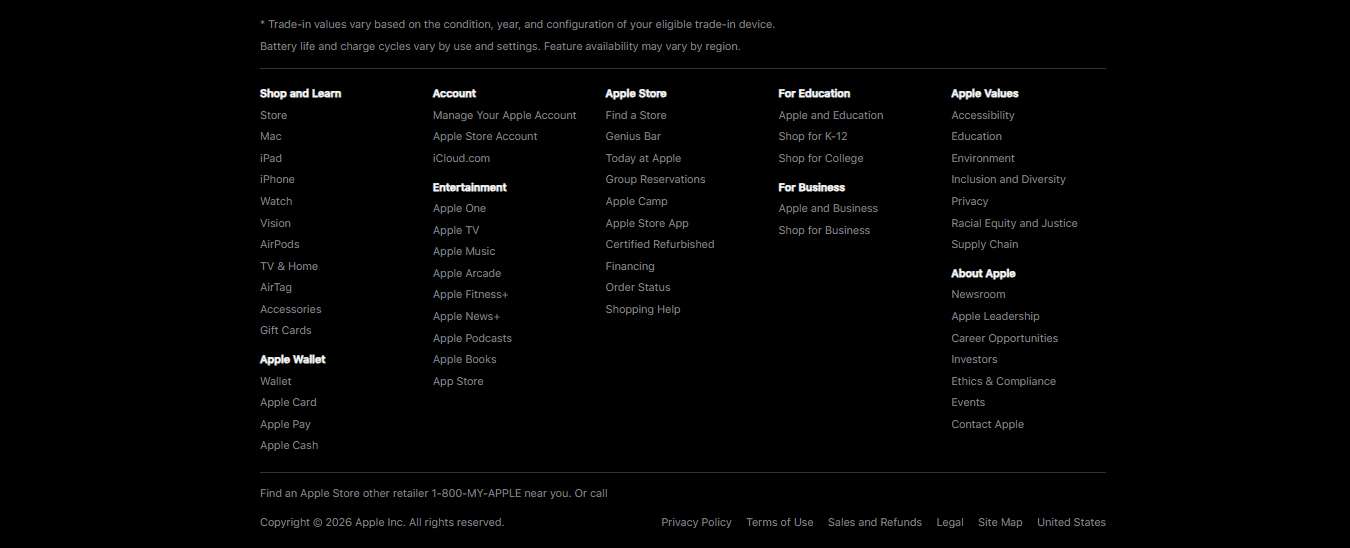Open the Investors link
Screen dimensions: 1350x548
click(x=974, y=359)
